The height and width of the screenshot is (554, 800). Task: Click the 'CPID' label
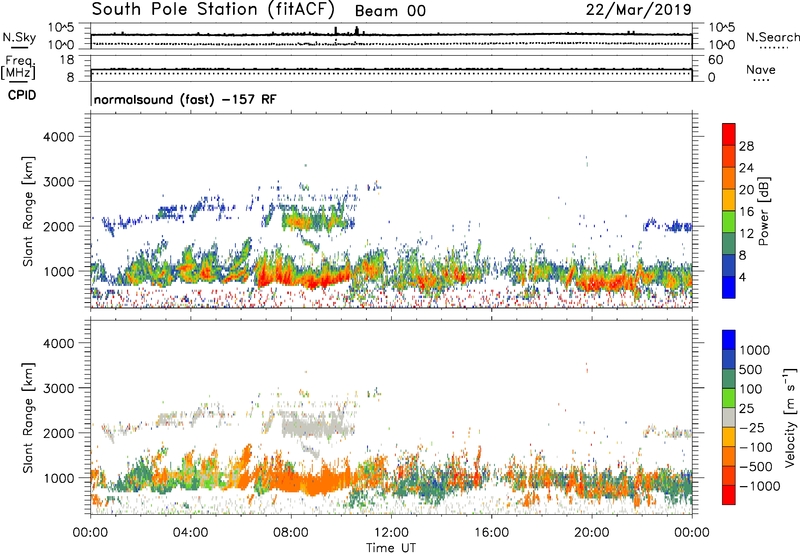pyautogui.click(x=22, y=95)
